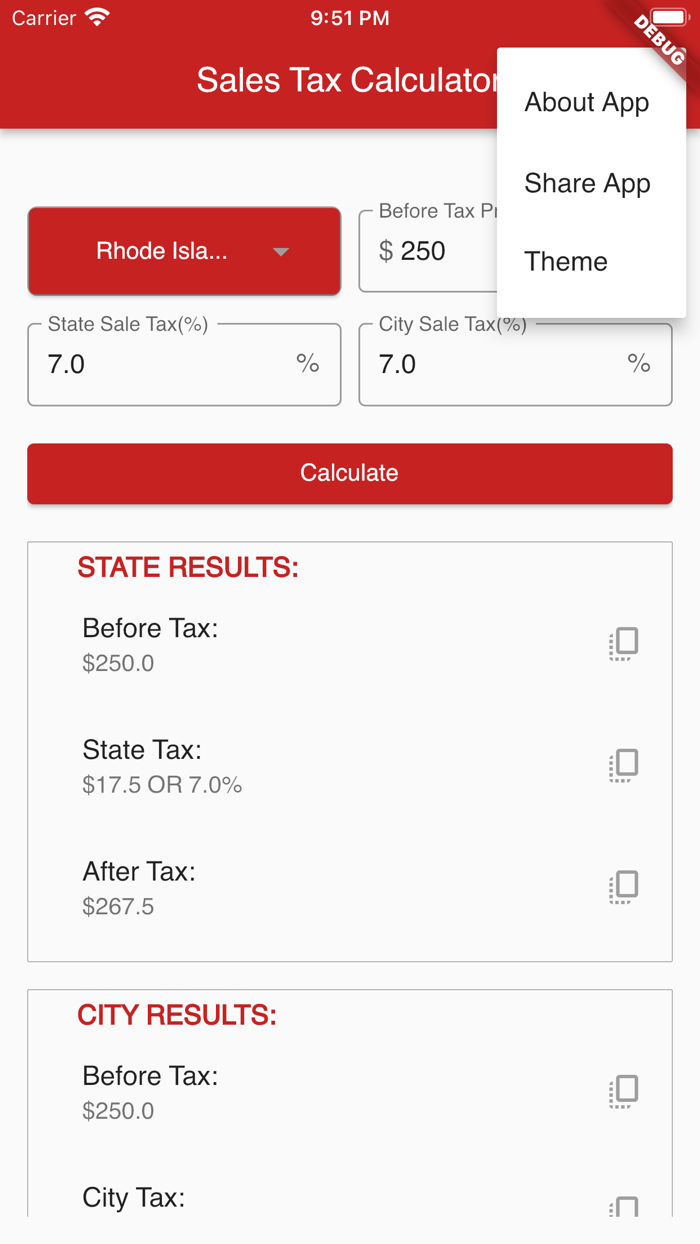
Task: Click the percent symbol on State Sale Tax
Action: (308, 364)
